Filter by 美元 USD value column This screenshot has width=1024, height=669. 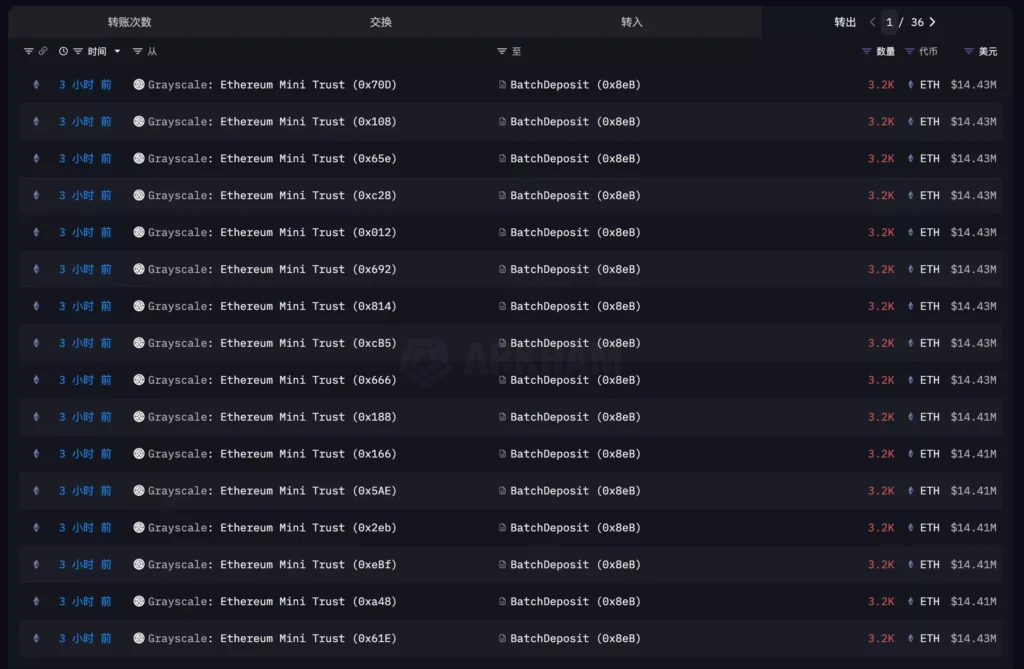pyautogui.click(x=969, y=51)
